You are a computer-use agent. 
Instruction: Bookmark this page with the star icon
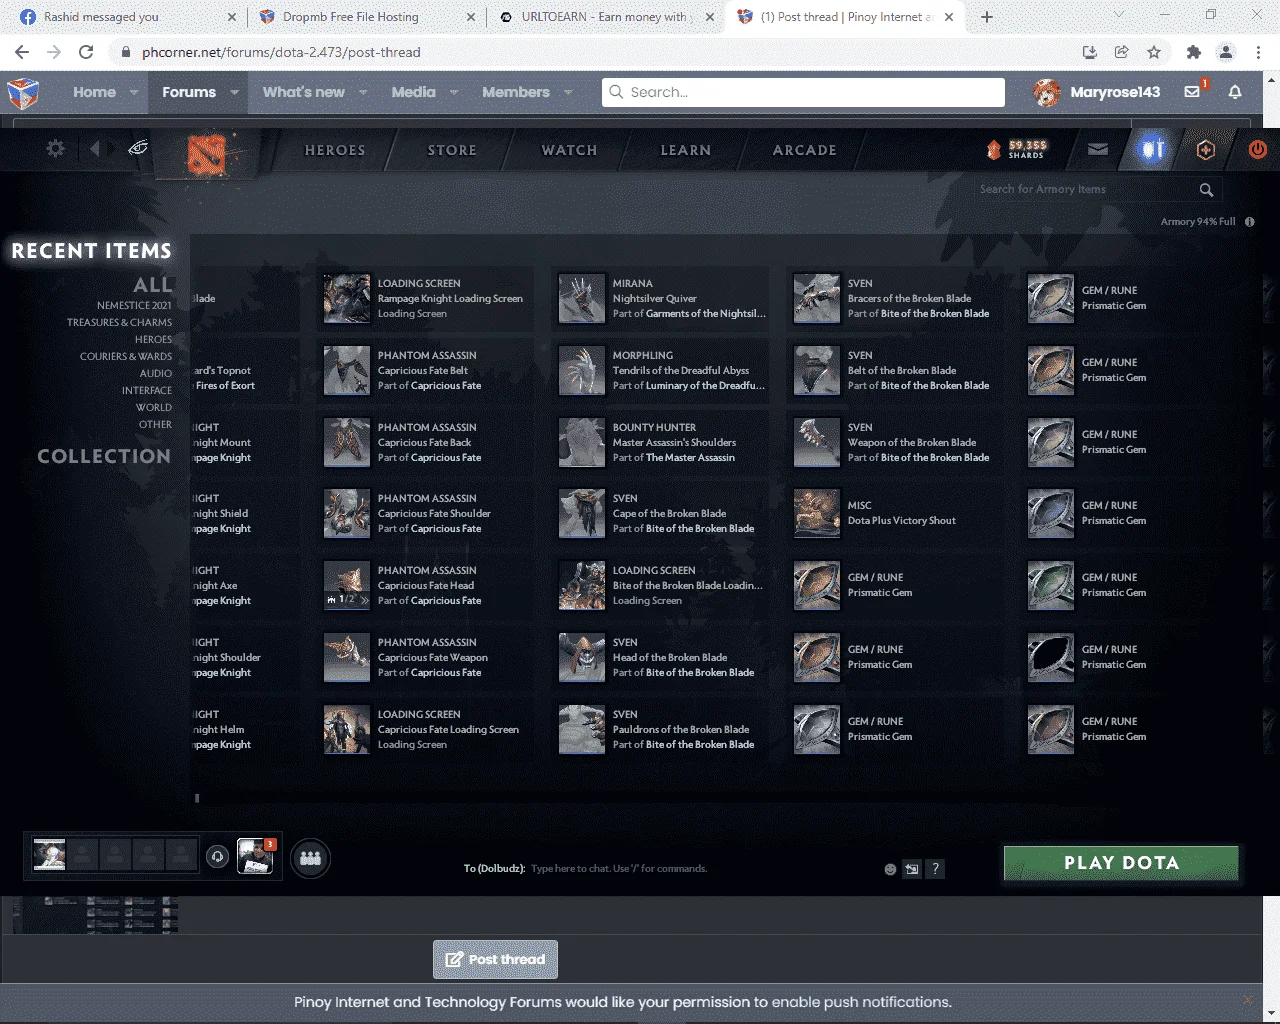pyautogui.click(x=1154, y=52)
